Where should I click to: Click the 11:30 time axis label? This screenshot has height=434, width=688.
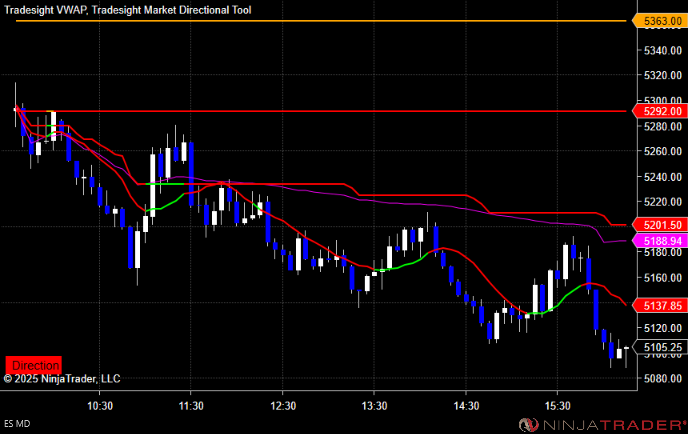click(191, 406)
